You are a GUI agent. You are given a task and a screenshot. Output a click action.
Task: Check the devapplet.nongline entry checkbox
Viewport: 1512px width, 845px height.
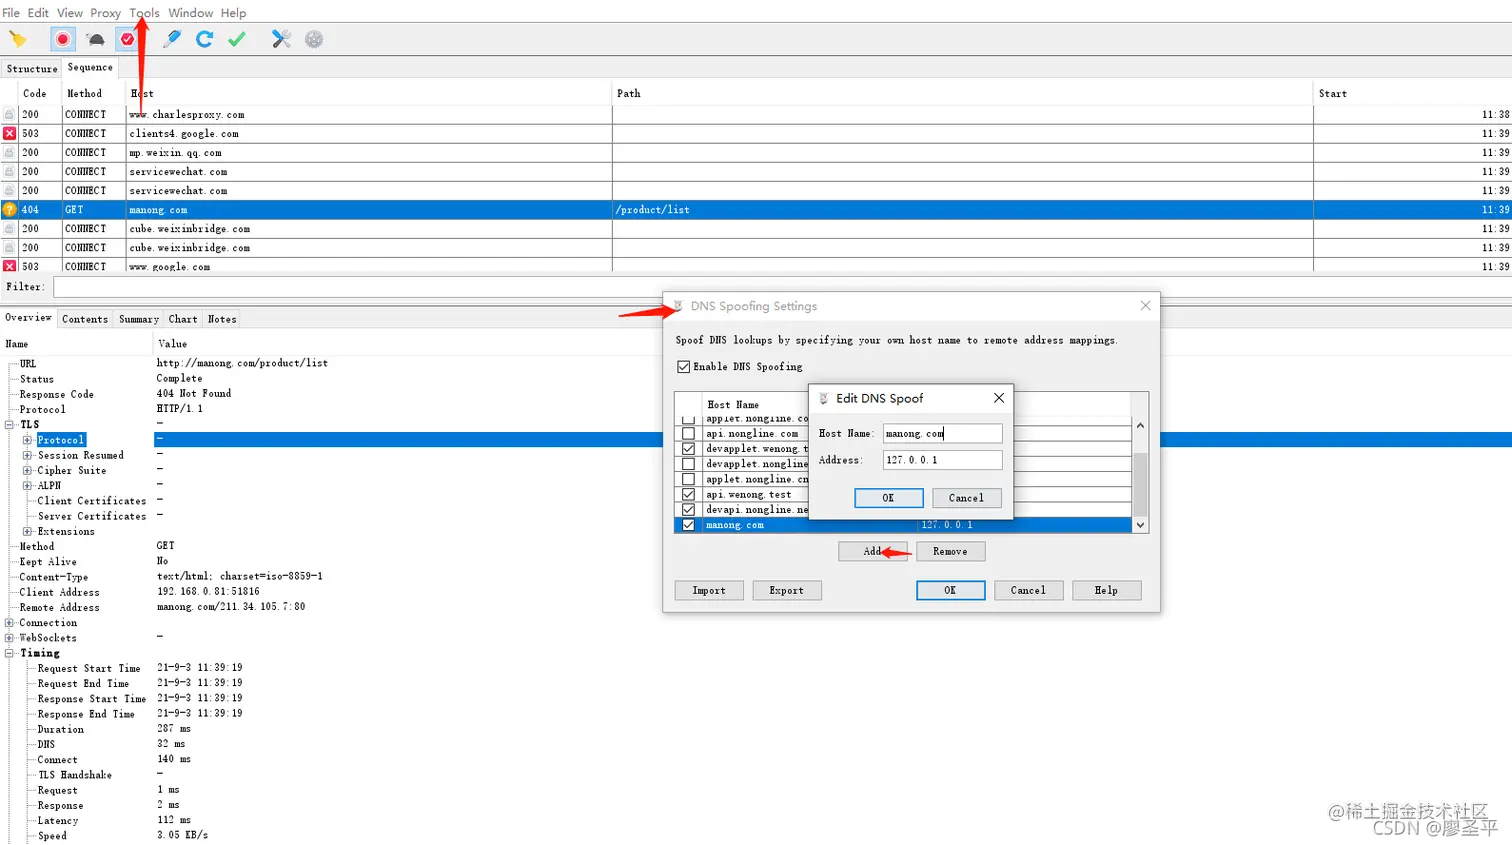pyautogui.click(x=688, y=464)
